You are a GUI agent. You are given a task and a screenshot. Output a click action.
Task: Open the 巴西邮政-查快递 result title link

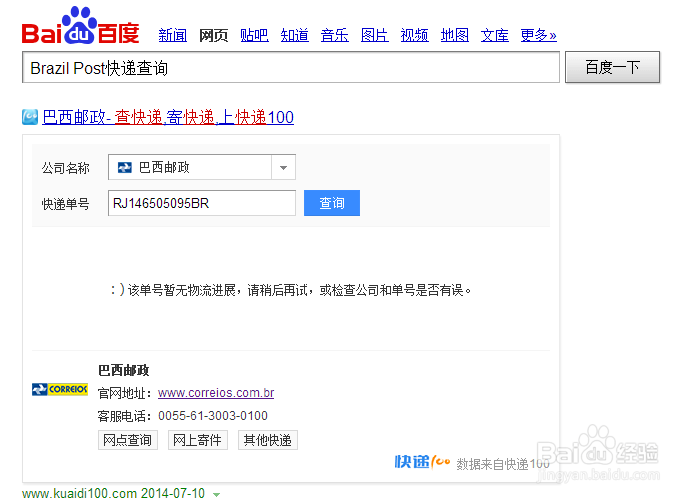tap(168, 117)
